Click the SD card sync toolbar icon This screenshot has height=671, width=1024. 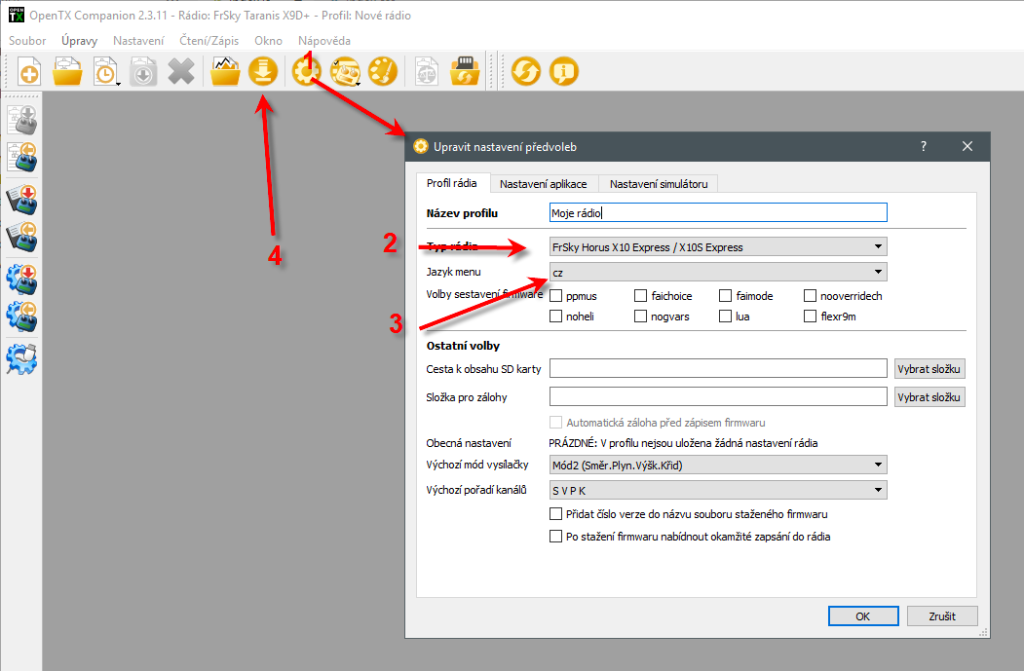[462, 72]
